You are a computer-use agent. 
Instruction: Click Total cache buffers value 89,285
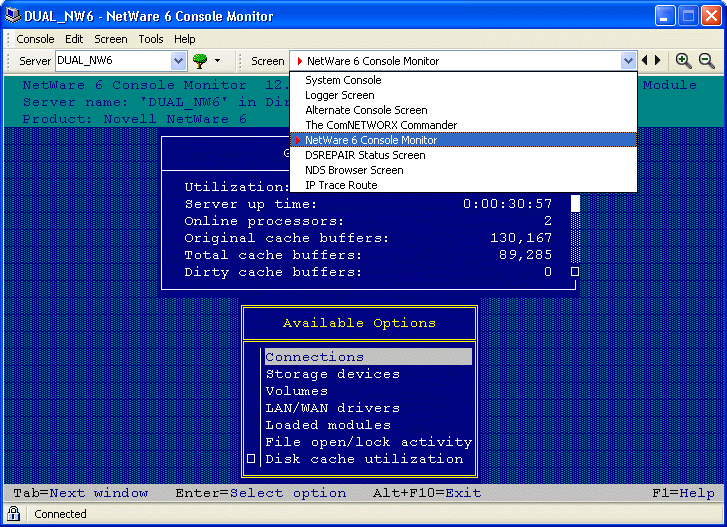click(x=525, y=255)
